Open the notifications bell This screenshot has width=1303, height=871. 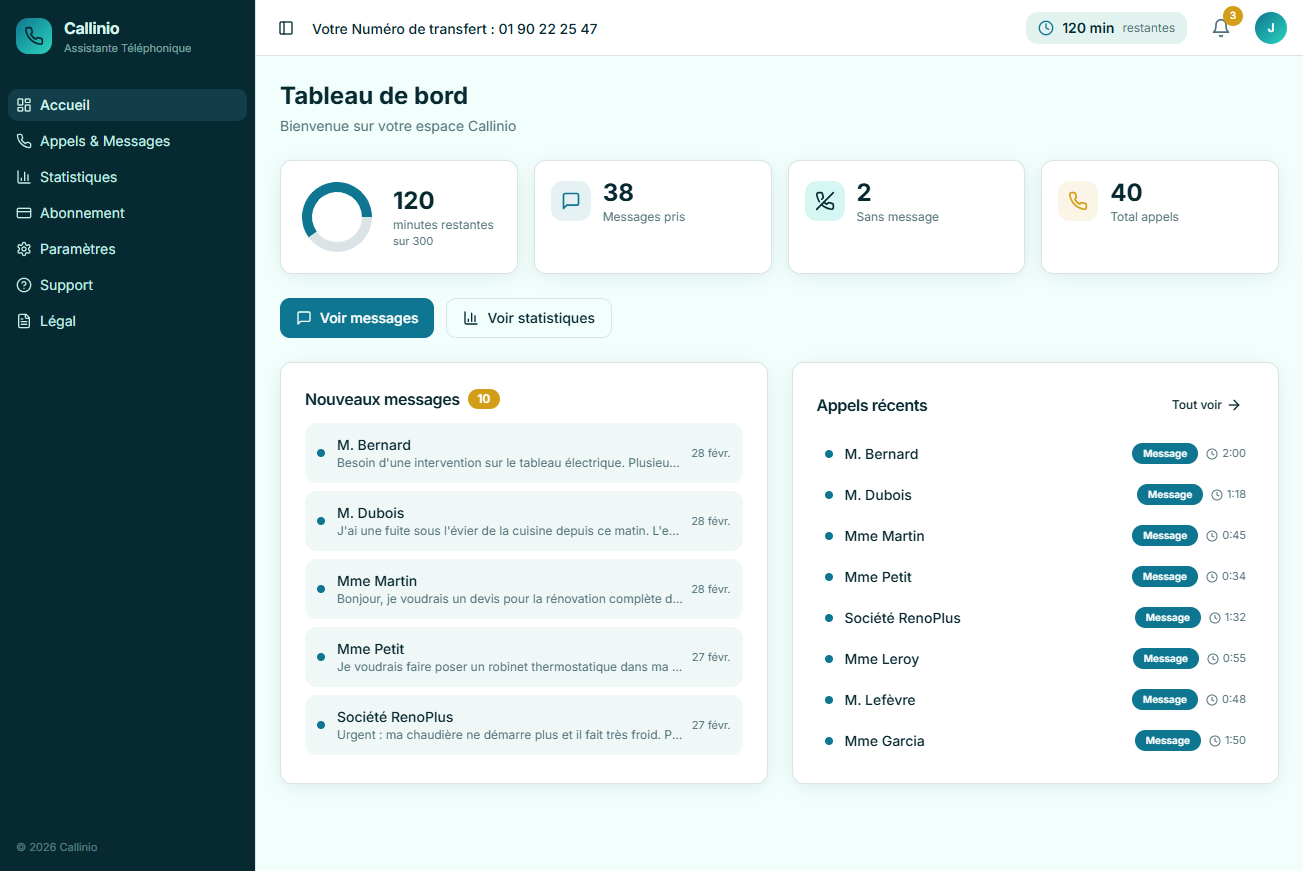pos(1221,28)
